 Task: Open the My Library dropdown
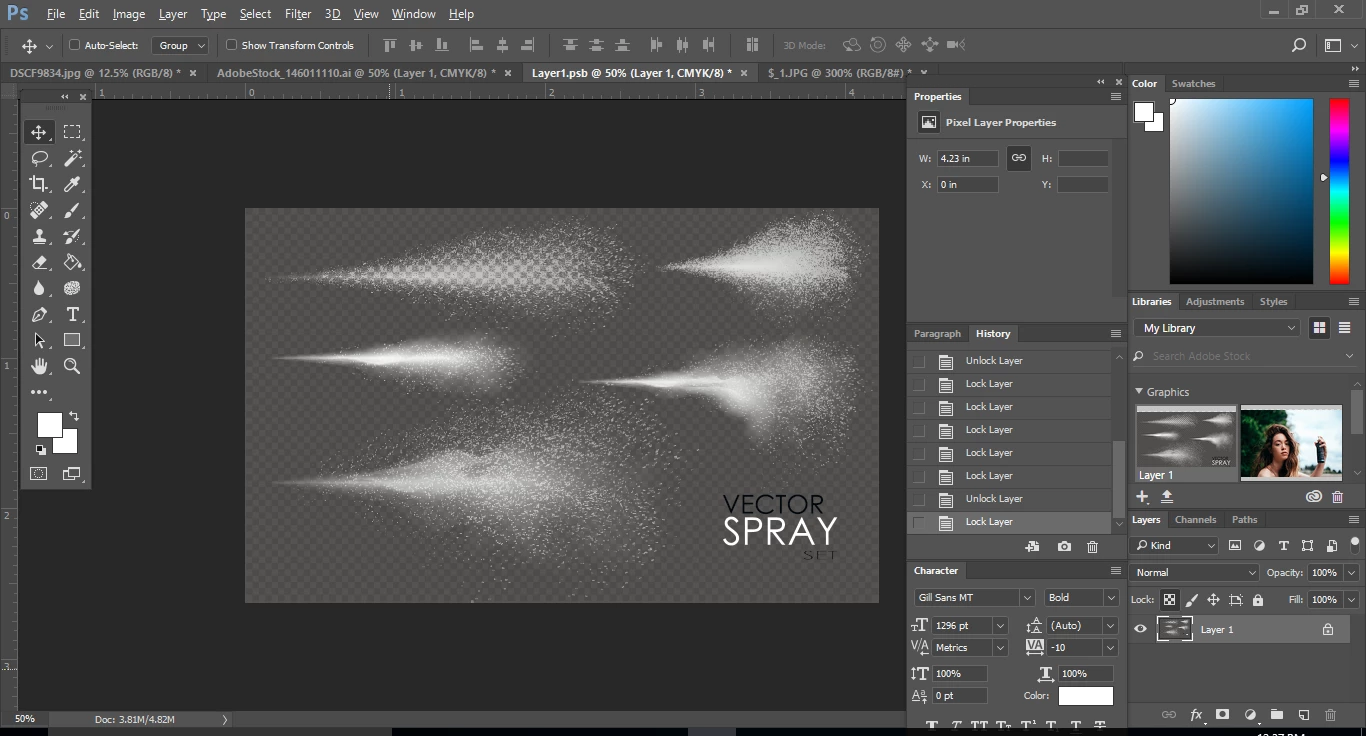click(1217, 328)
